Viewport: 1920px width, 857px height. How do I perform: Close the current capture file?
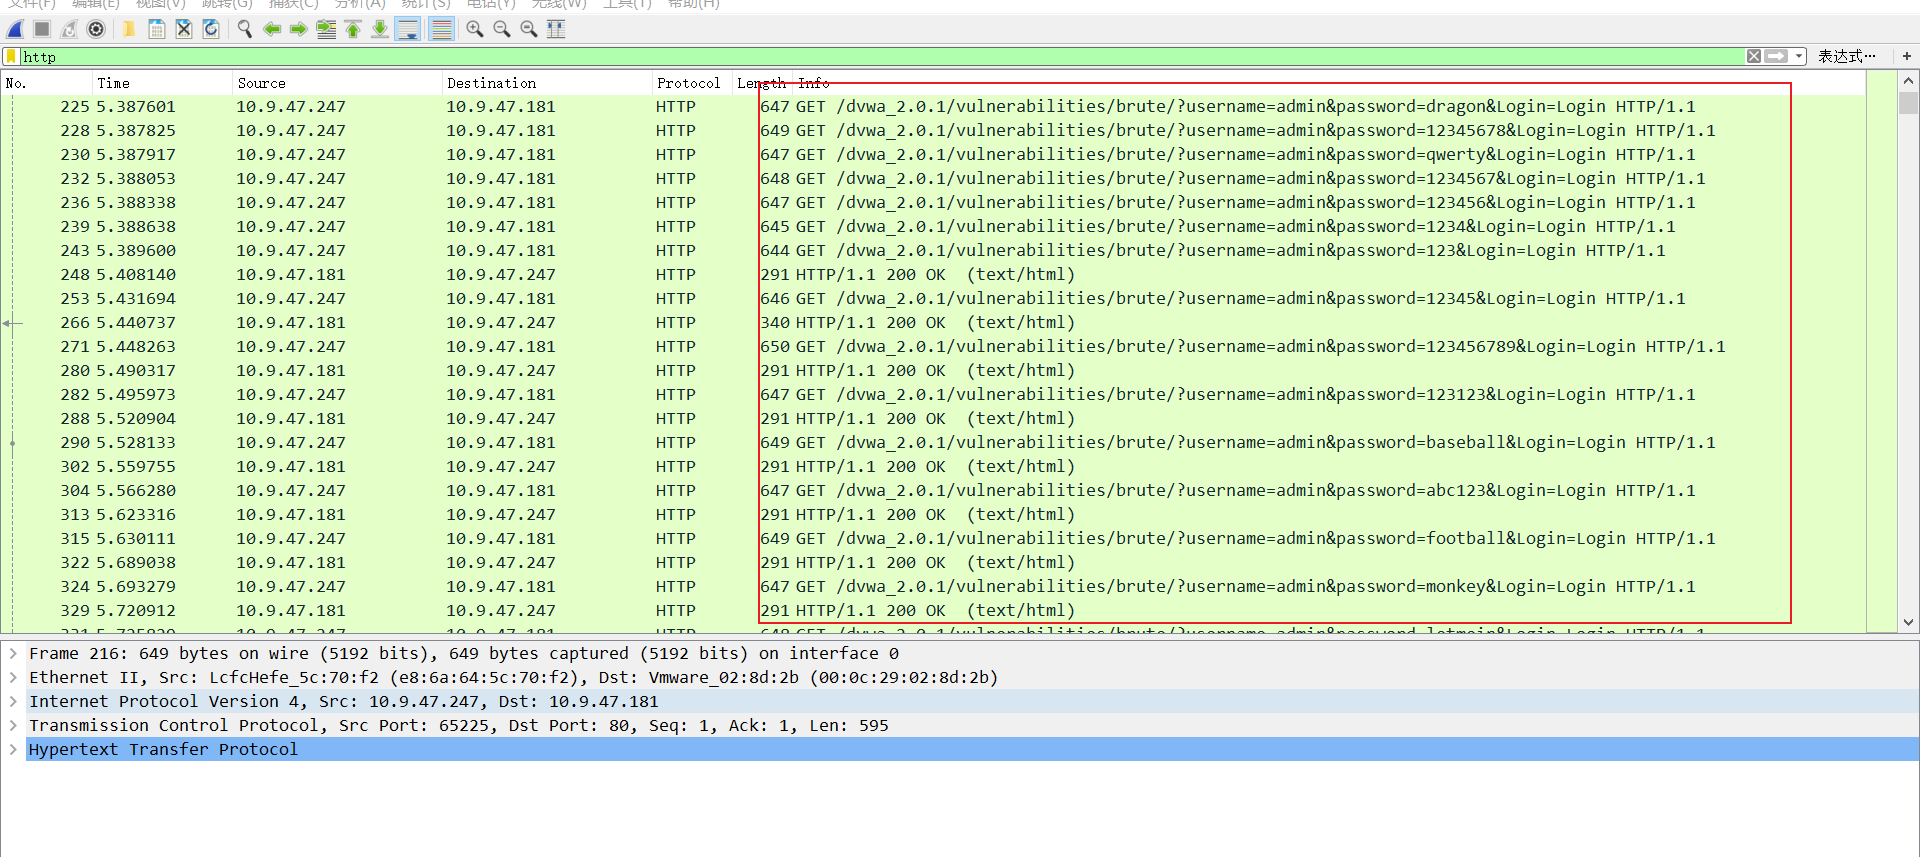click(x=184, y=29)
